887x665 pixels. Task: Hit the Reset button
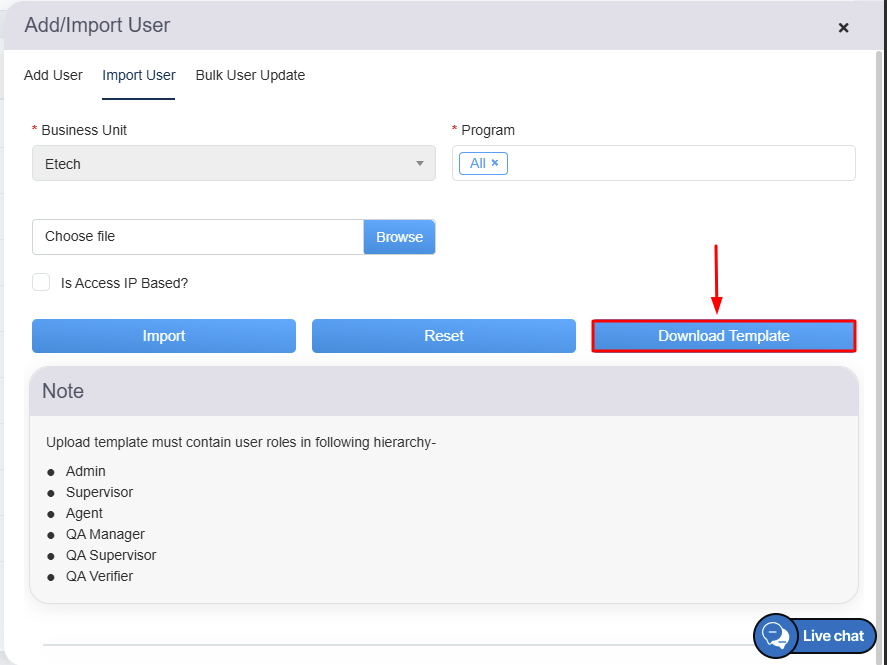[444, 336]
